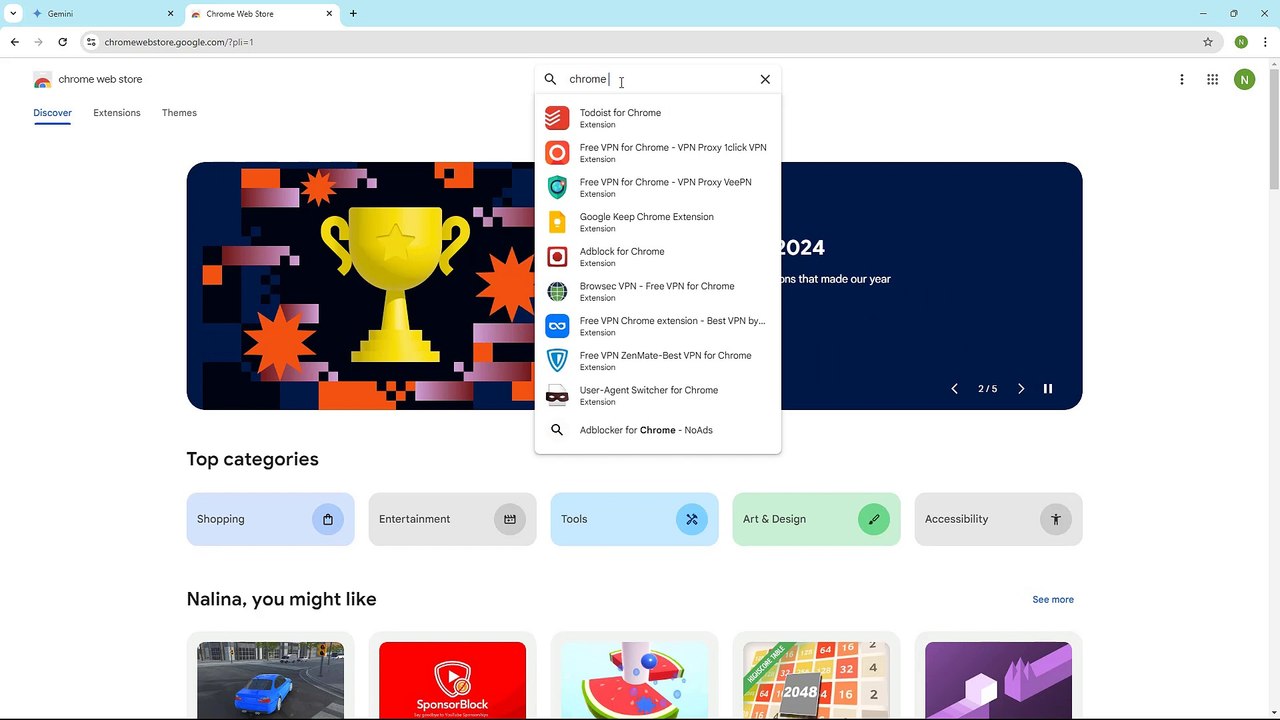Close the Gemini tab

(170, 14)
